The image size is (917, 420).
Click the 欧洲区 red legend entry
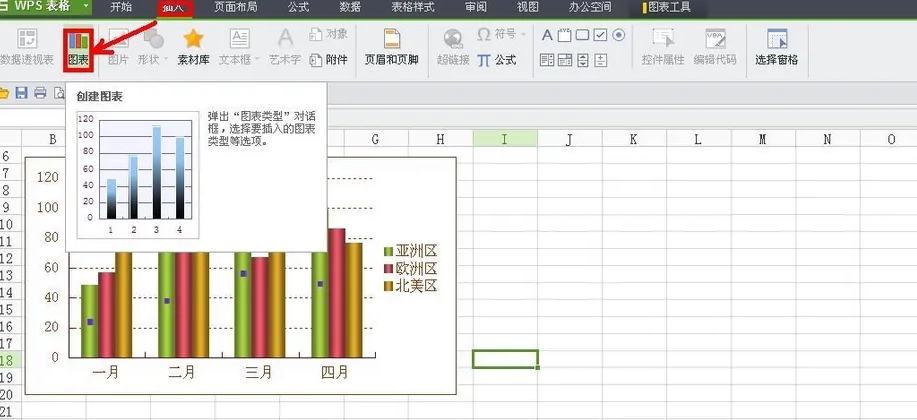coord(411,268)
